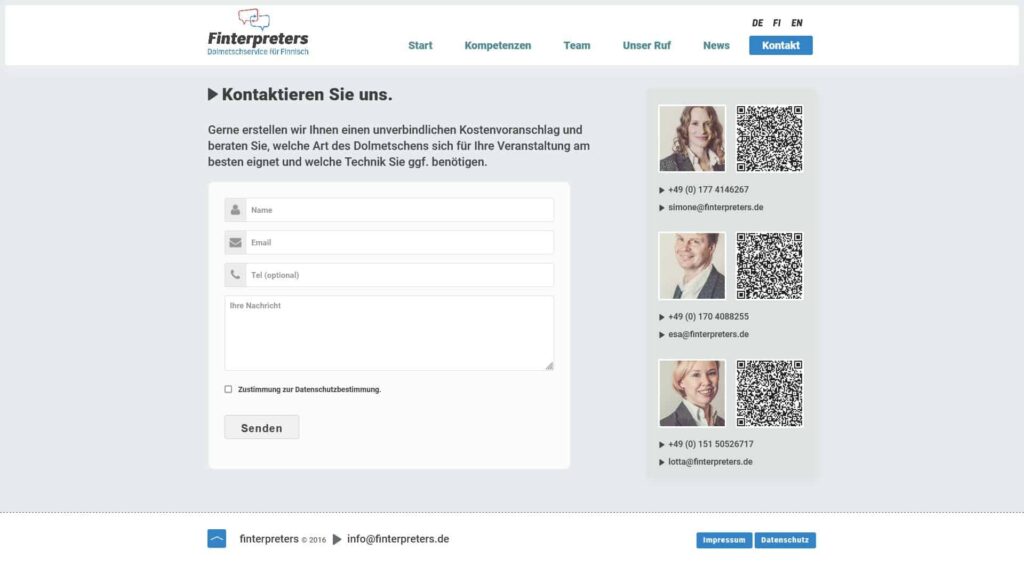
Task: Click the QR code next to Simone's photo
Action: pos(769,139)
